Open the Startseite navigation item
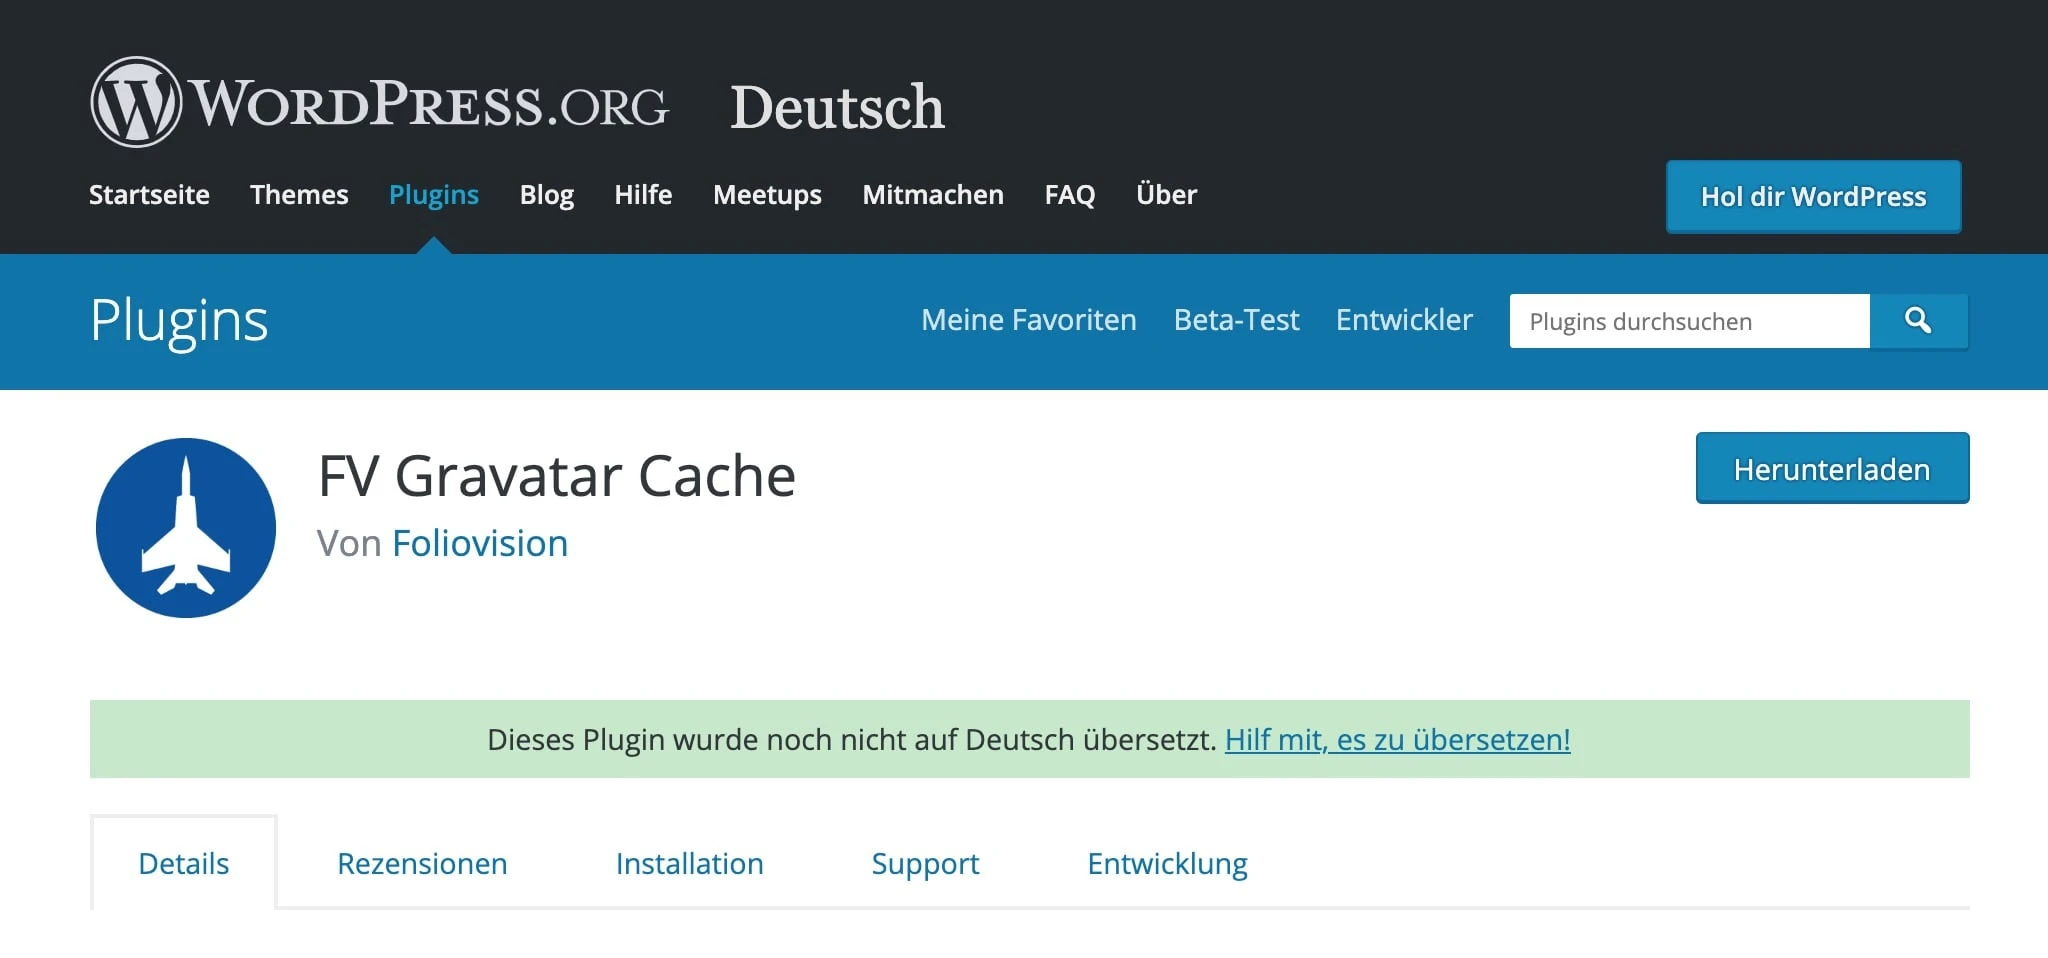Image resolution: width=2048 pixels, height=958 pixels. 149,195
